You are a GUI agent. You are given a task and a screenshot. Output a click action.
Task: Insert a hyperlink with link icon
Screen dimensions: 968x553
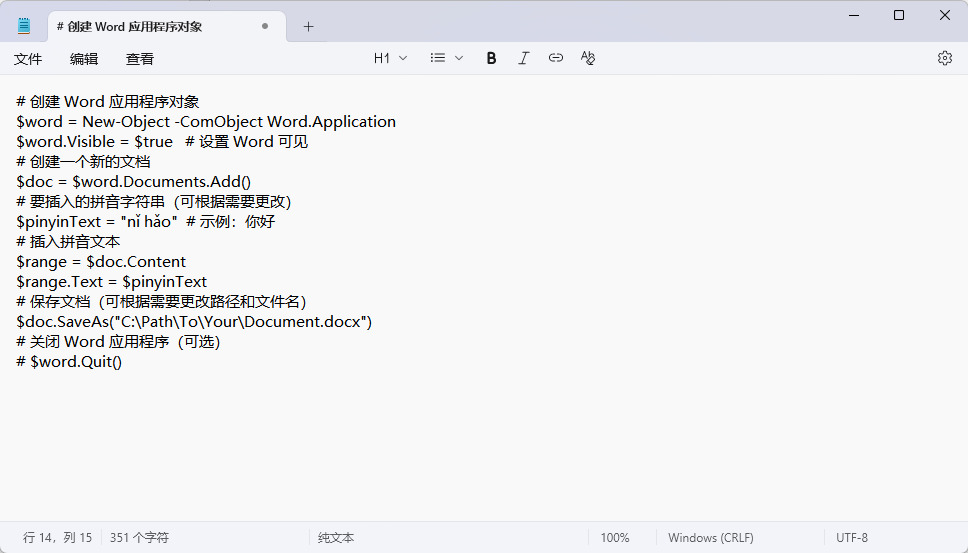click(556, 58)
